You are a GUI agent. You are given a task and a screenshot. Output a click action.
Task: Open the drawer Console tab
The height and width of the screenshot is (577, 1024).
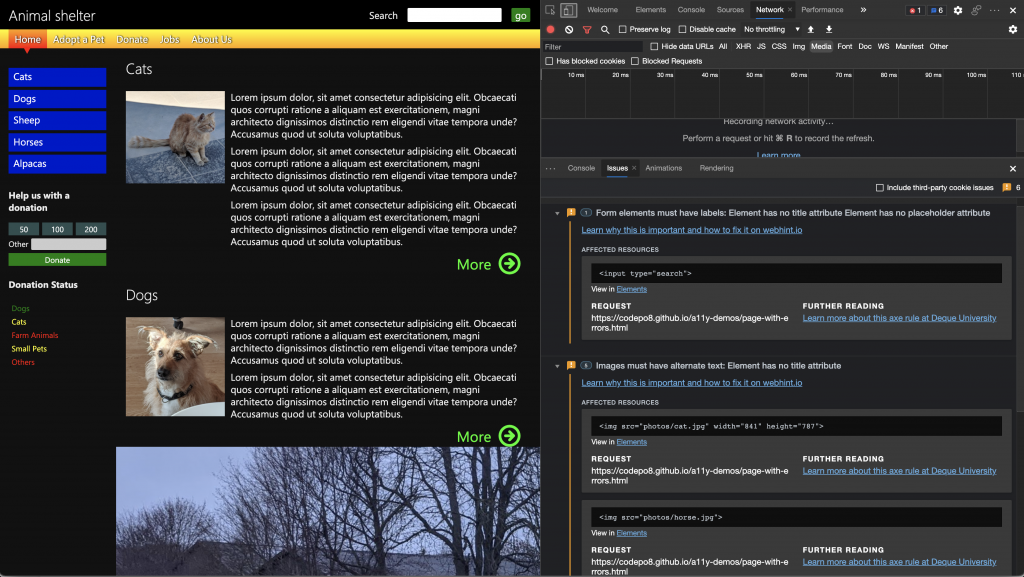coord(581,168)
